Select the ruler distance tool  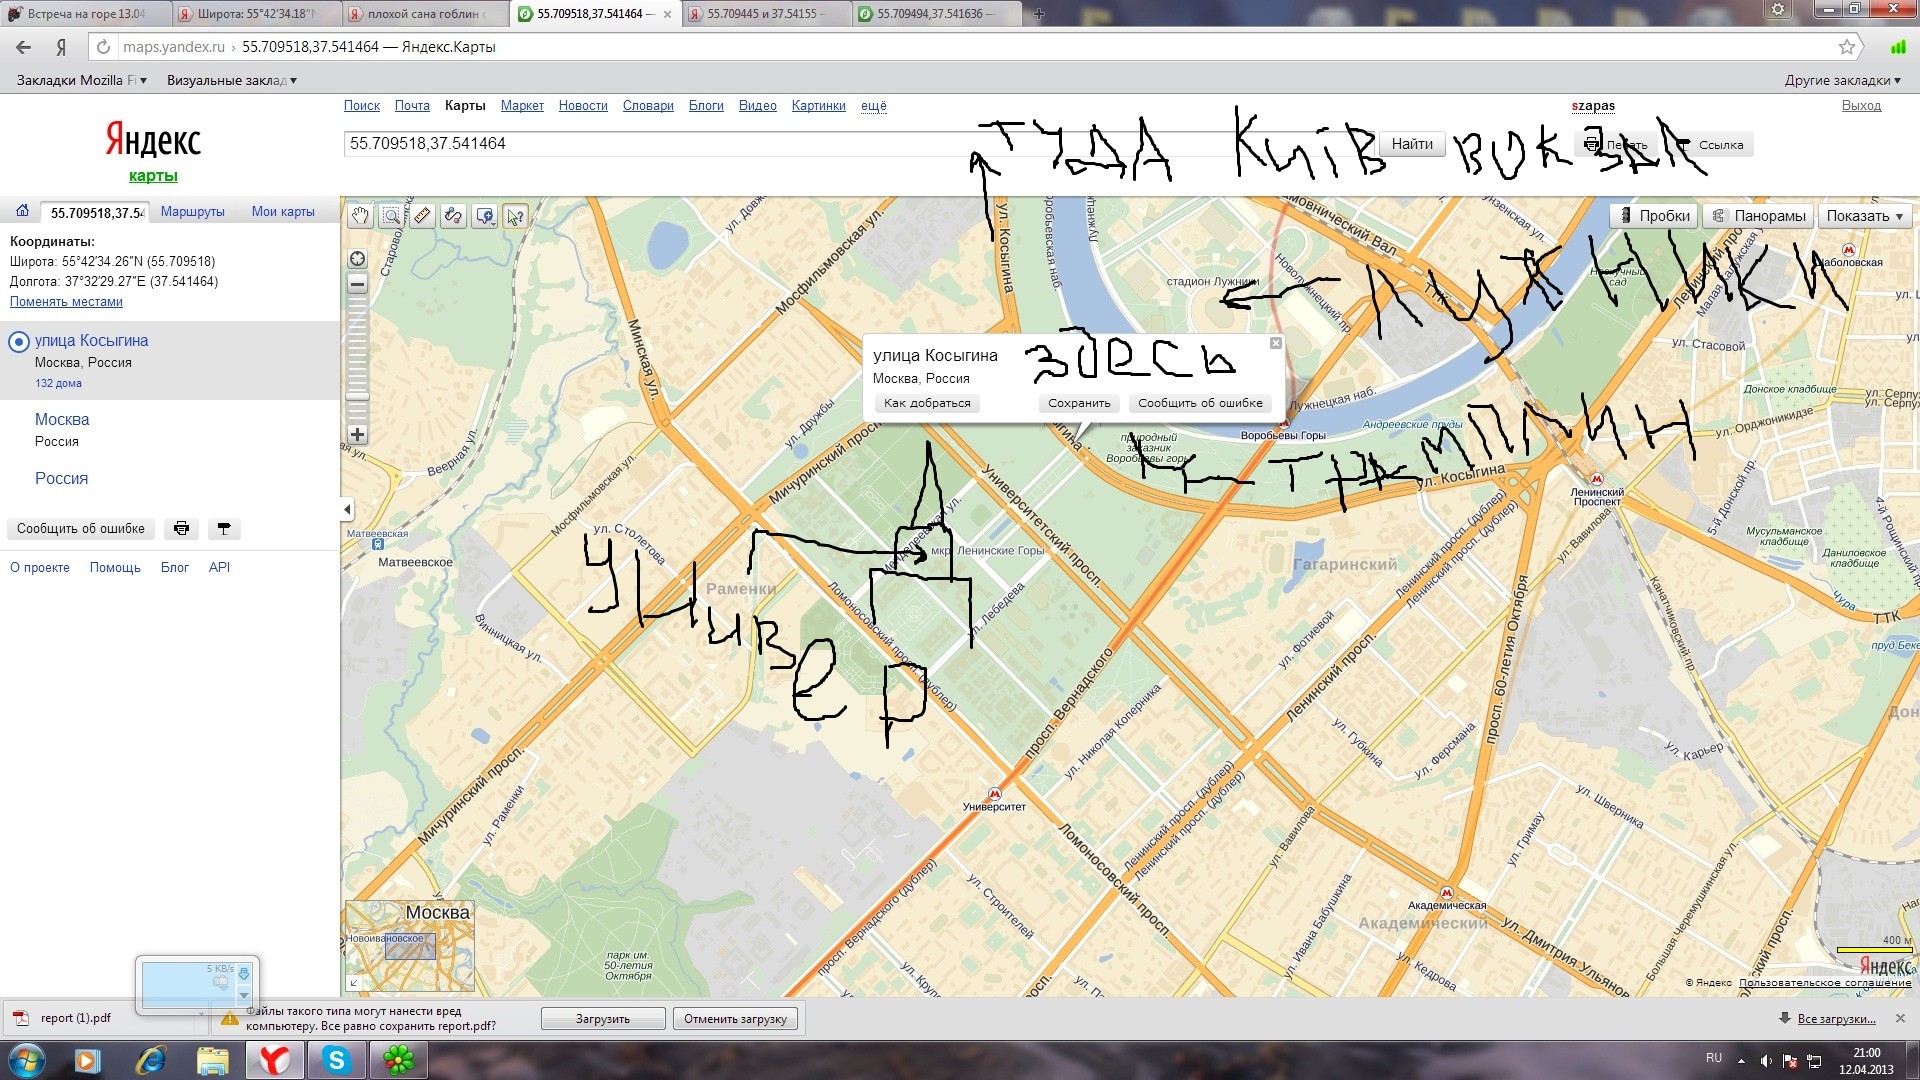click(422, 216)
